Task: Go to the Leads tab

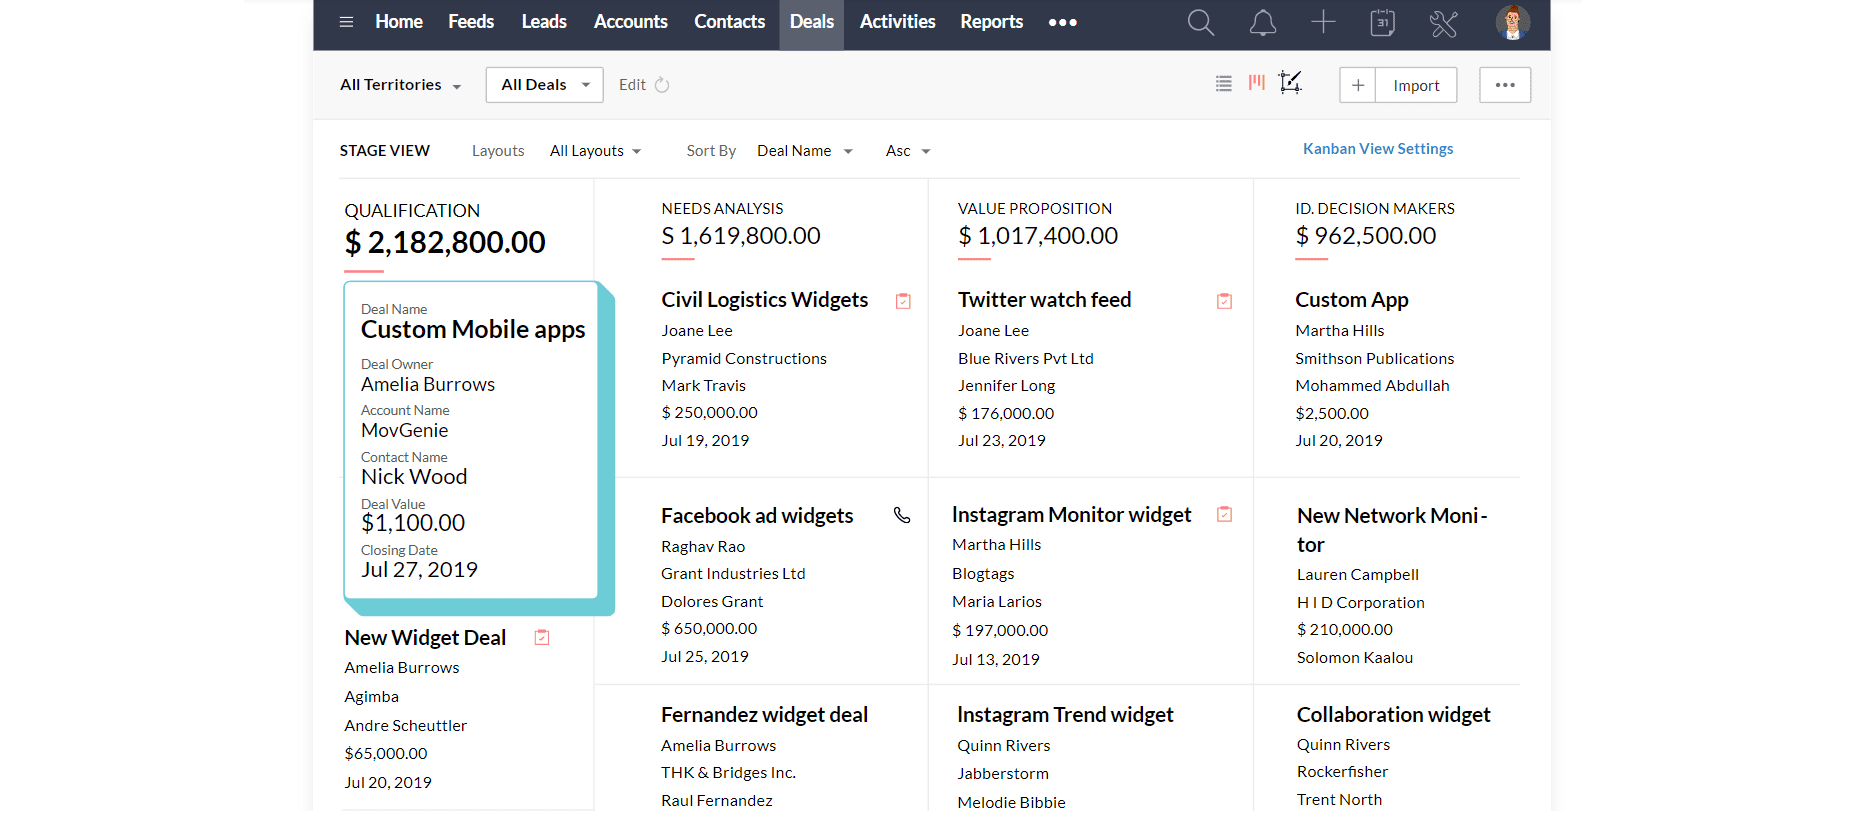Action: coord(543,22)
